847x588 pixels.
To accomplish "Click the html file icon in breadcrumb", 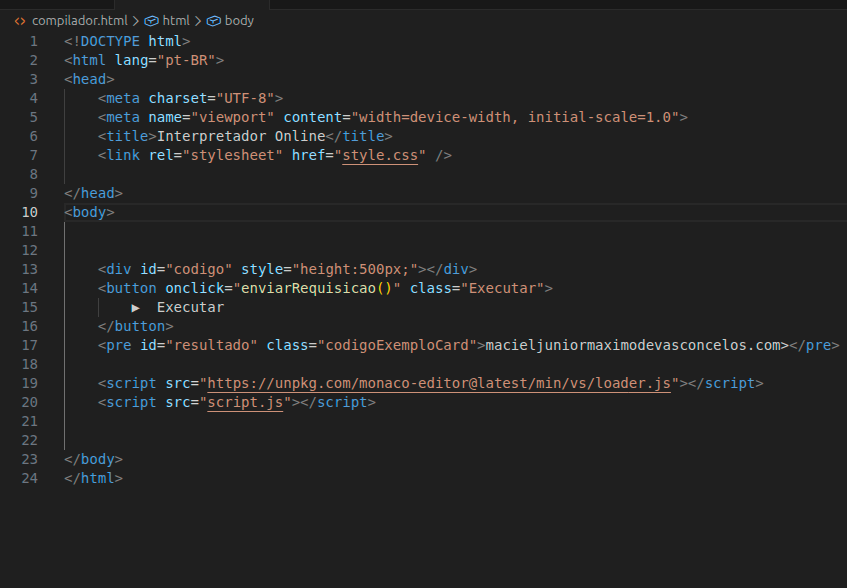I will click(x=20, y=21).
